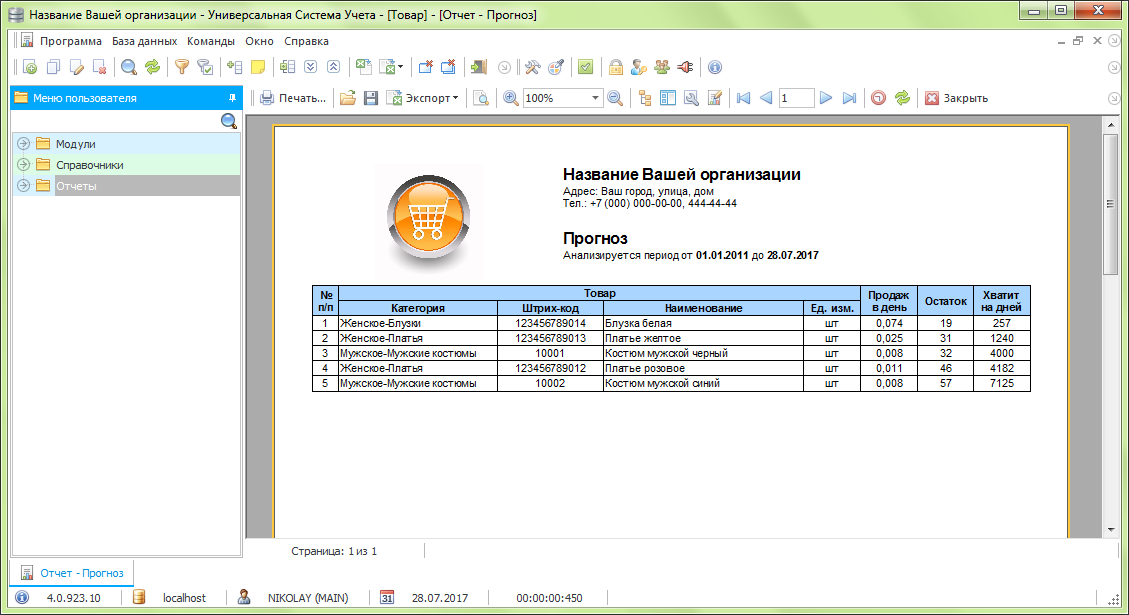Screen dimensions: 1129x615
Task: Click the orange funnel filter icon
Action: coord(181,67)
